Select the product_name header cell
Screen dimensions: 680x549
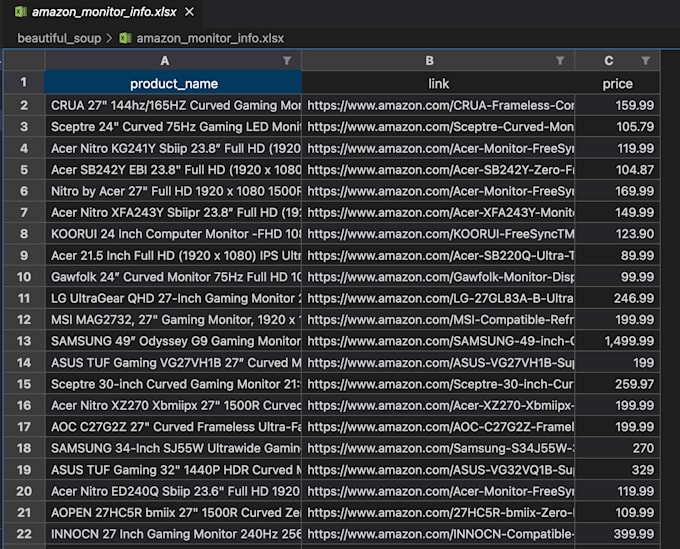[x=173, y=84]
